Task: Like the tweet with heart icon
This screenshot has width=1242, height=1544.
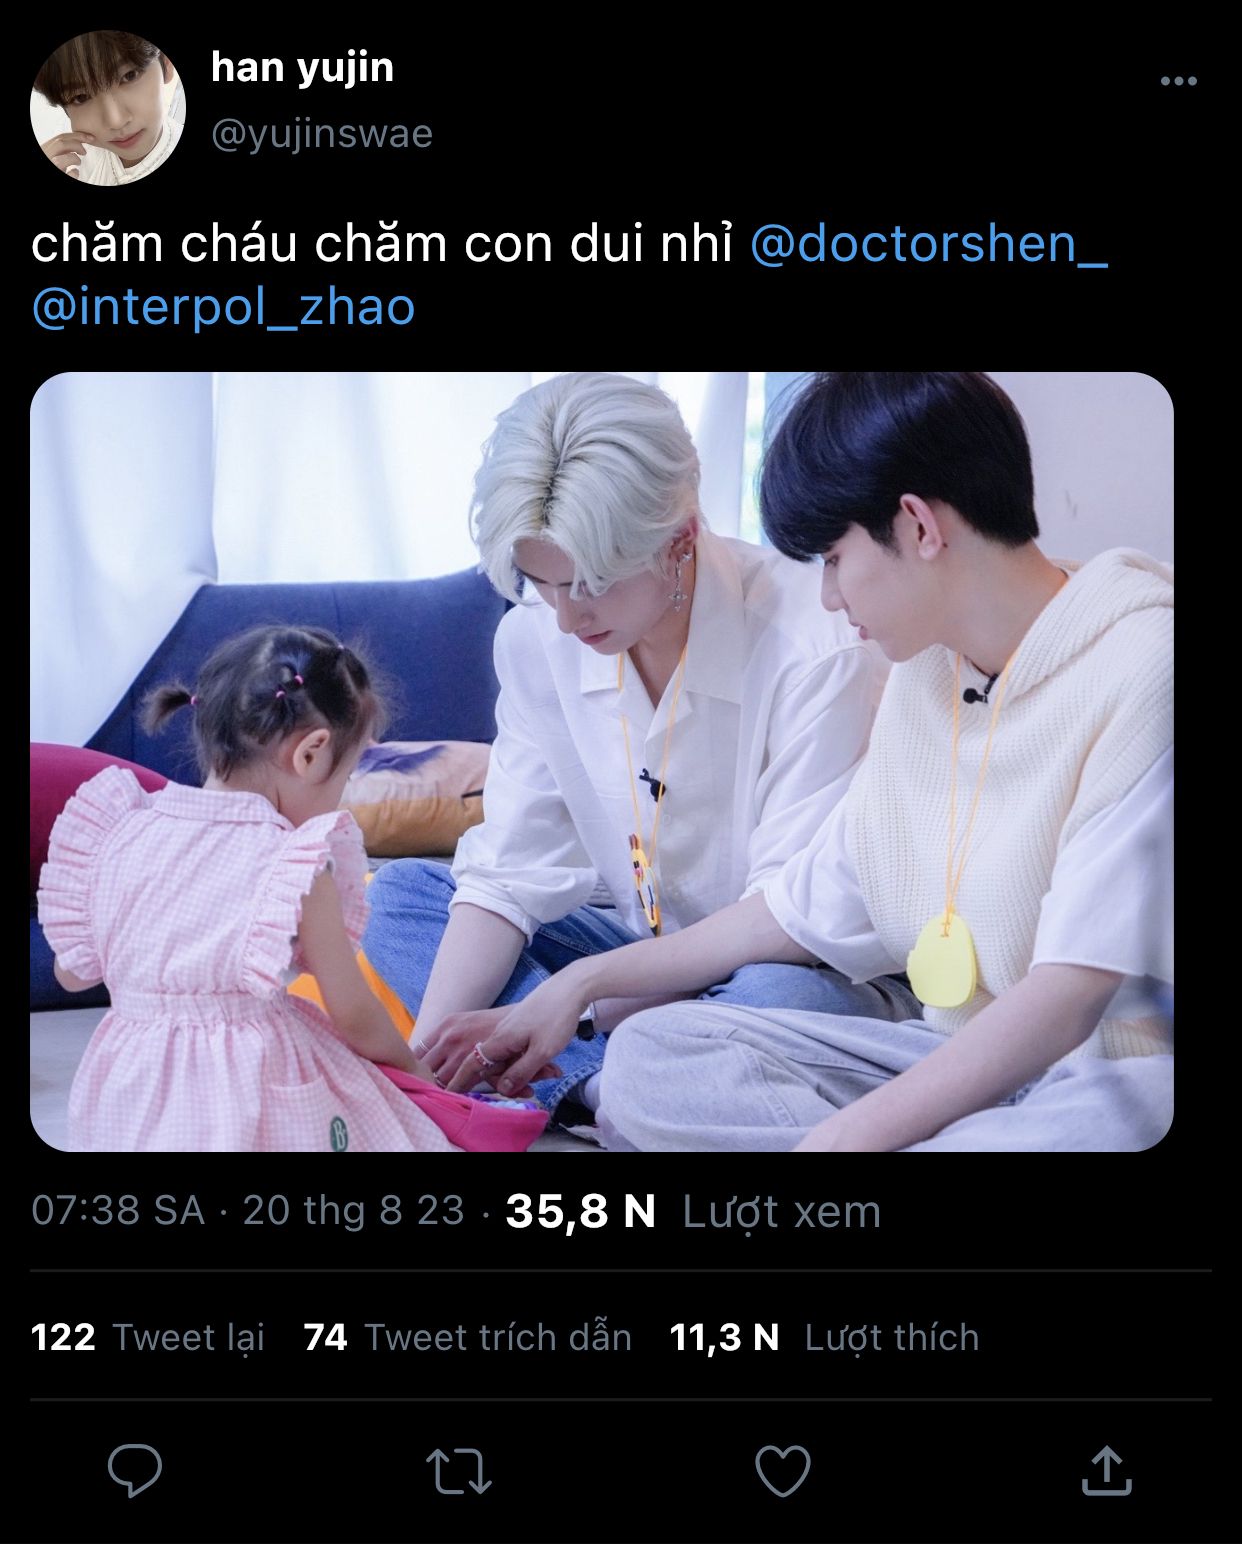Action: (x=782, y=1471)
